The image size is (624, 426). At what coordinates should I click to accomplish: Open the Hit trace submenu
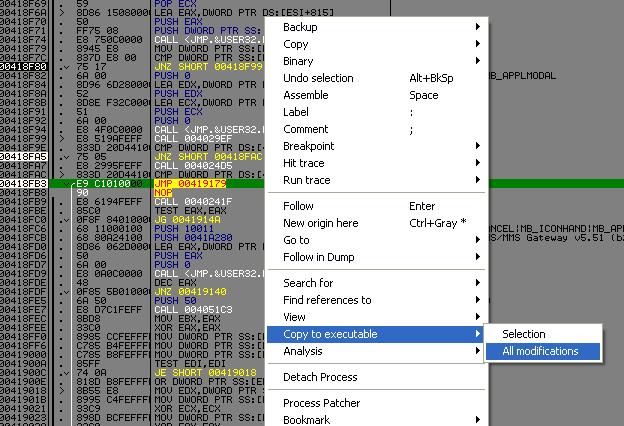[x=376, y=163]
